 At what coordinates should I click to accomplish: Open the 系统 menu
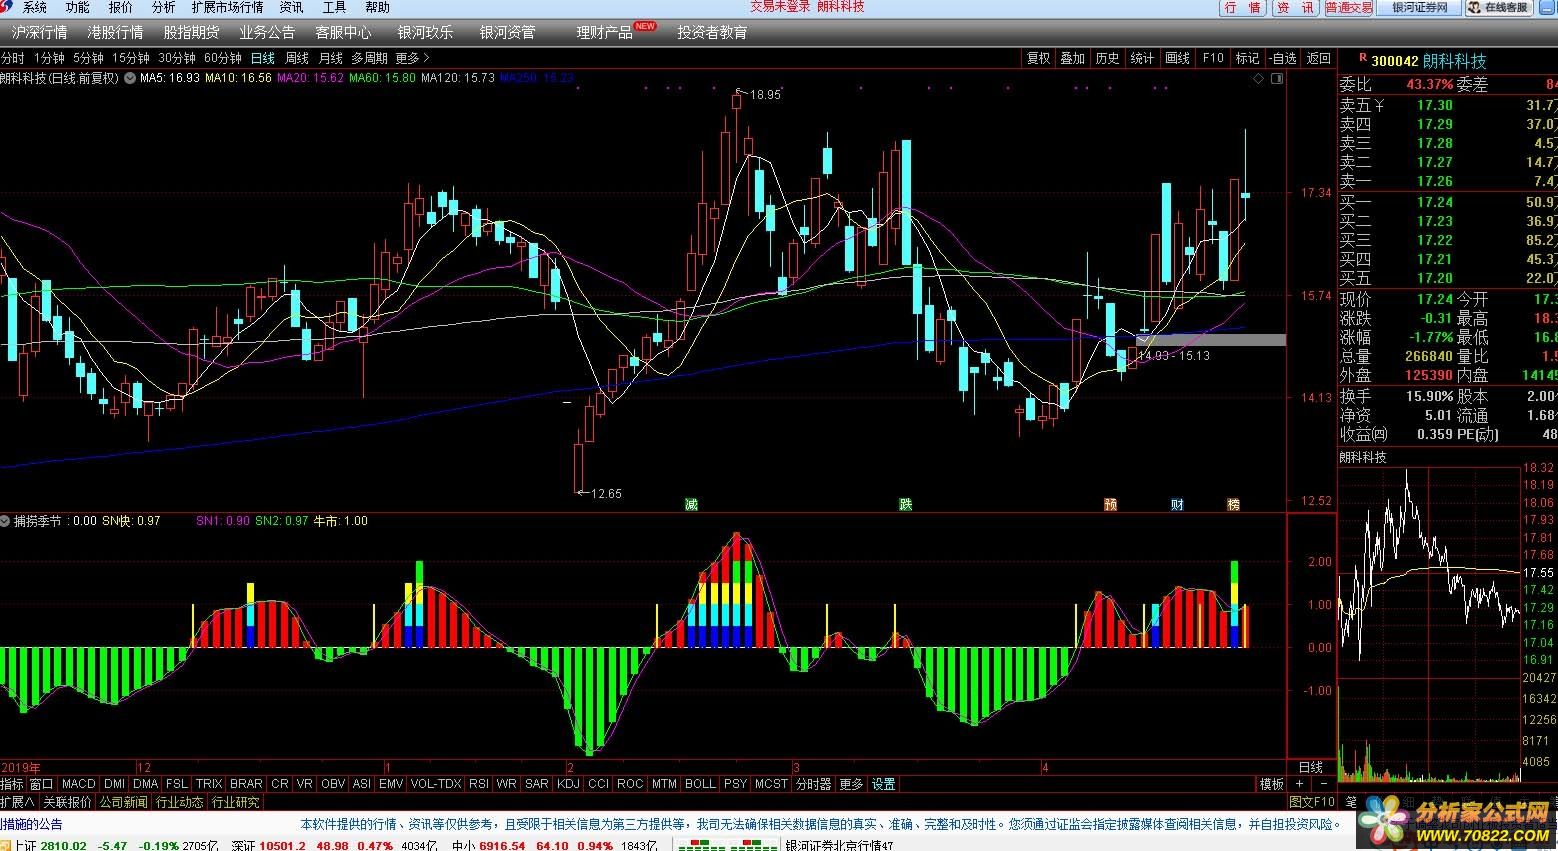point(35,7)
